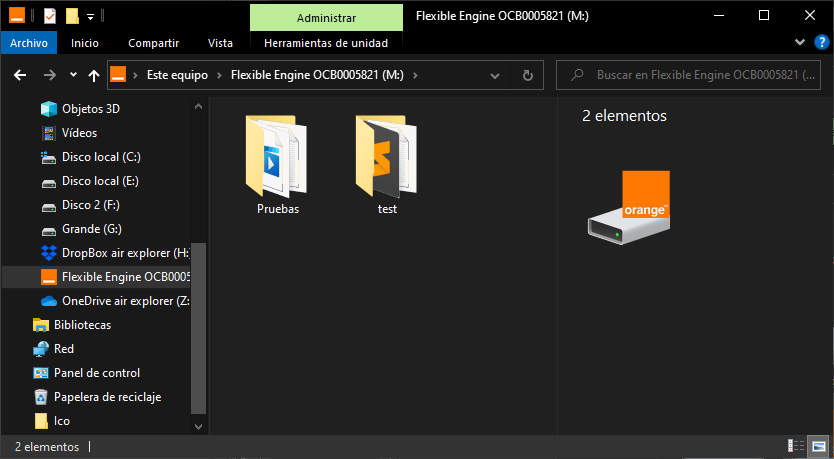Screen dimensions: 834x459
Task: Open the test folder
Action: tap(387, 164)
